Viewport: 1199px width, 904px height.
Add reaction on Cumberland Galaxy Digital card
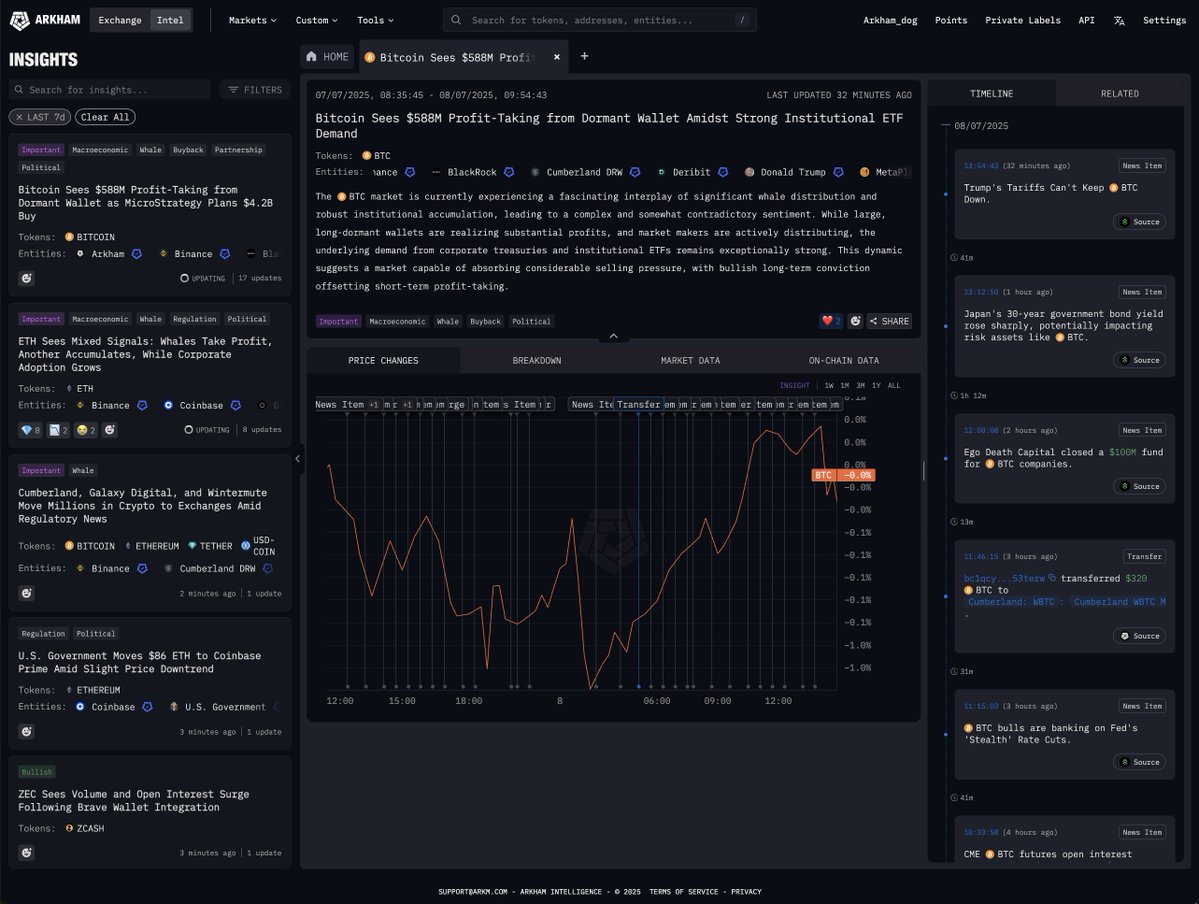[x=27, y=593]
